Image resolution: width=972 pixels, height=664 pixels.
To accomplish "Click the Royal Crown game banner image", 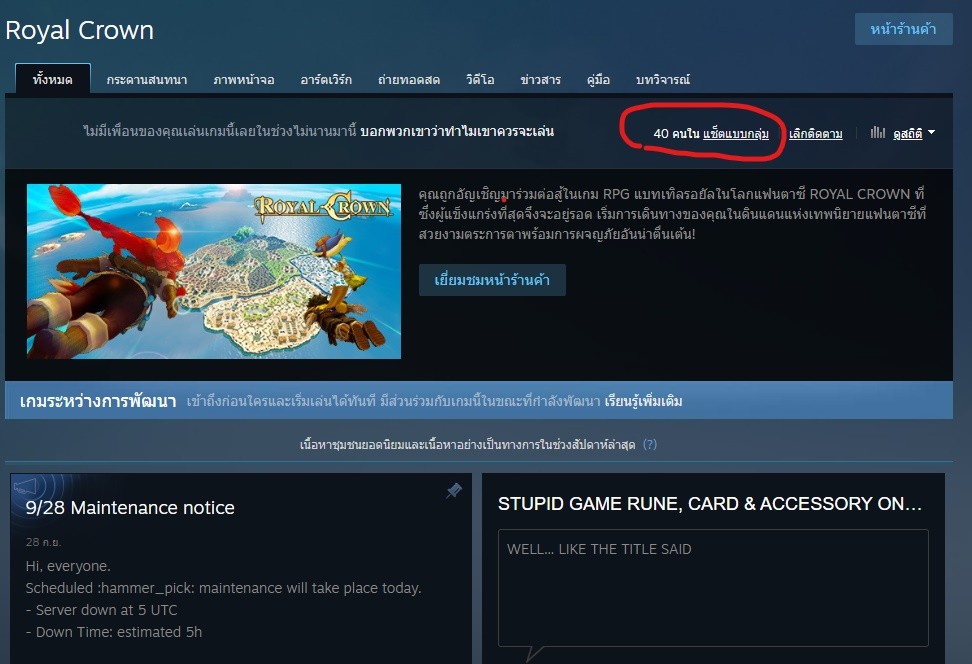I will (214, 271).
